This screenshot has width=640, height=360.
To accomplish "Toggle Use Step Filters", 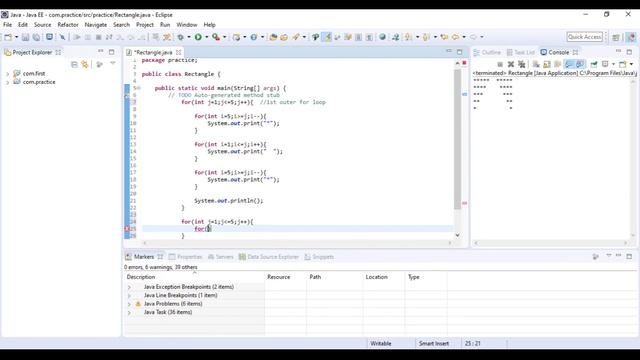I will click(x=167, y=37).
